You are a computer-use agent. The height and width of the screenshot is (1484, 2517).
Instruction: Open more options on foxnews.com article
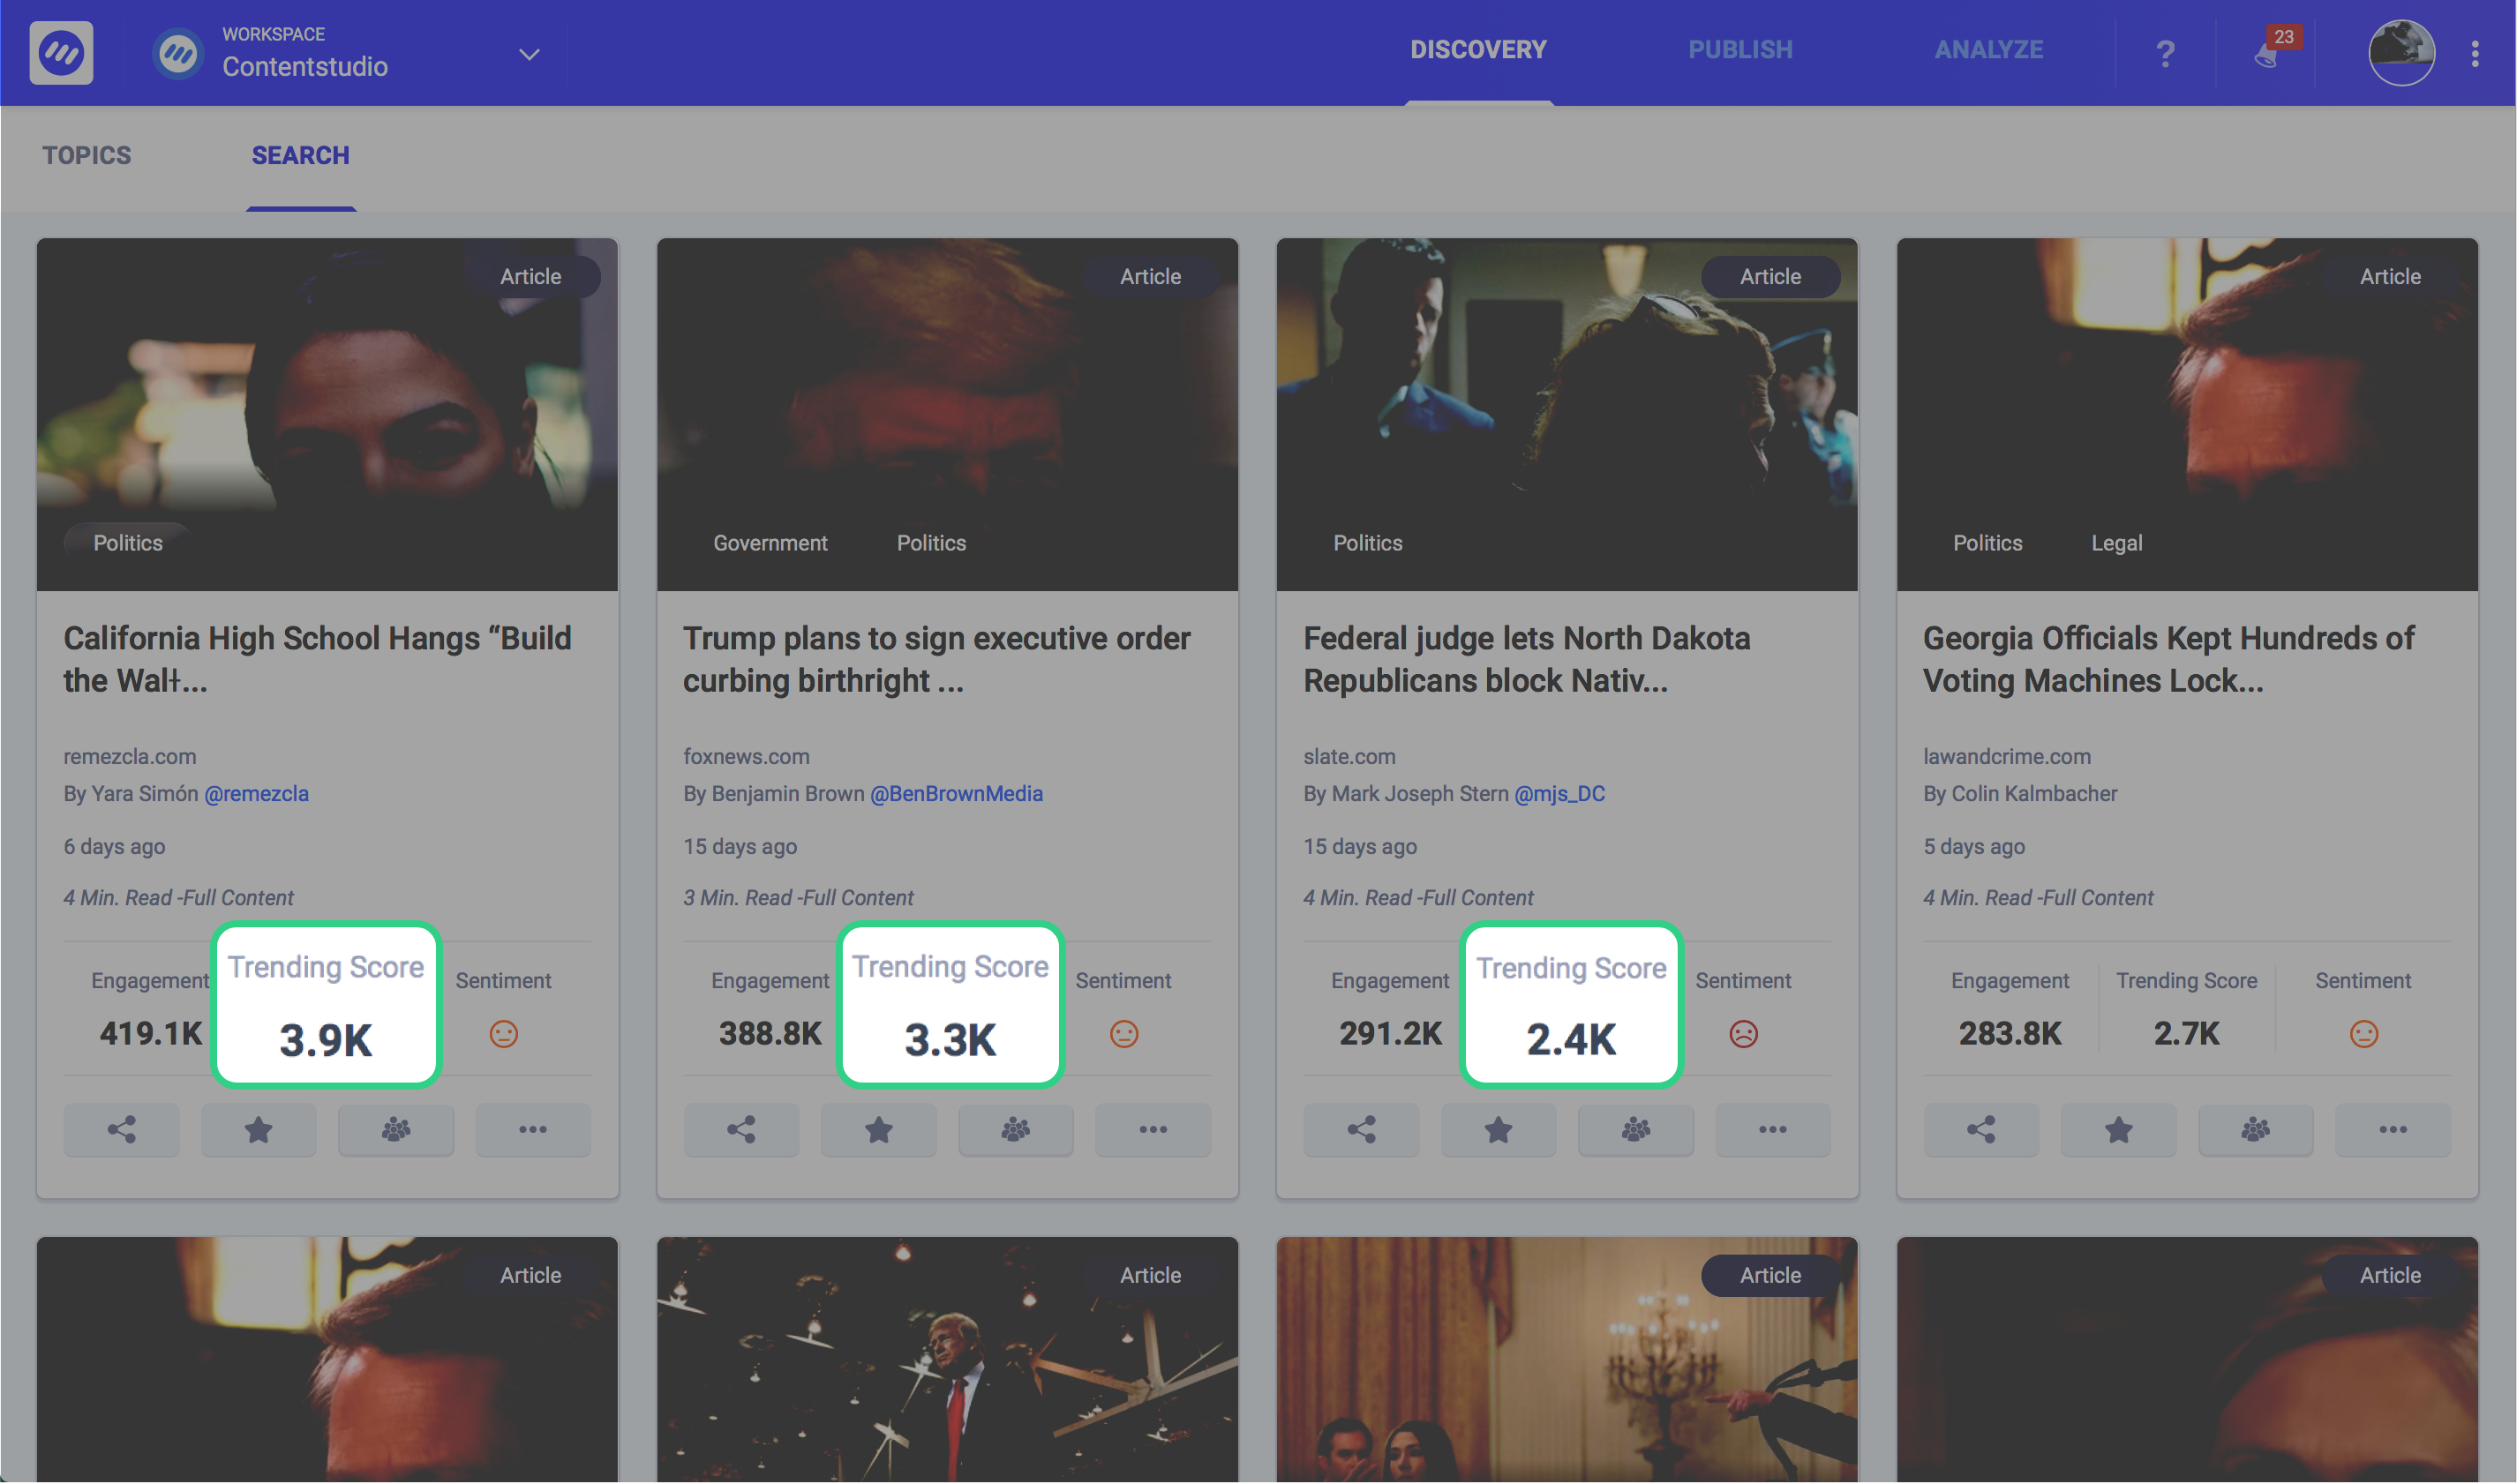coord(1153,1130)
